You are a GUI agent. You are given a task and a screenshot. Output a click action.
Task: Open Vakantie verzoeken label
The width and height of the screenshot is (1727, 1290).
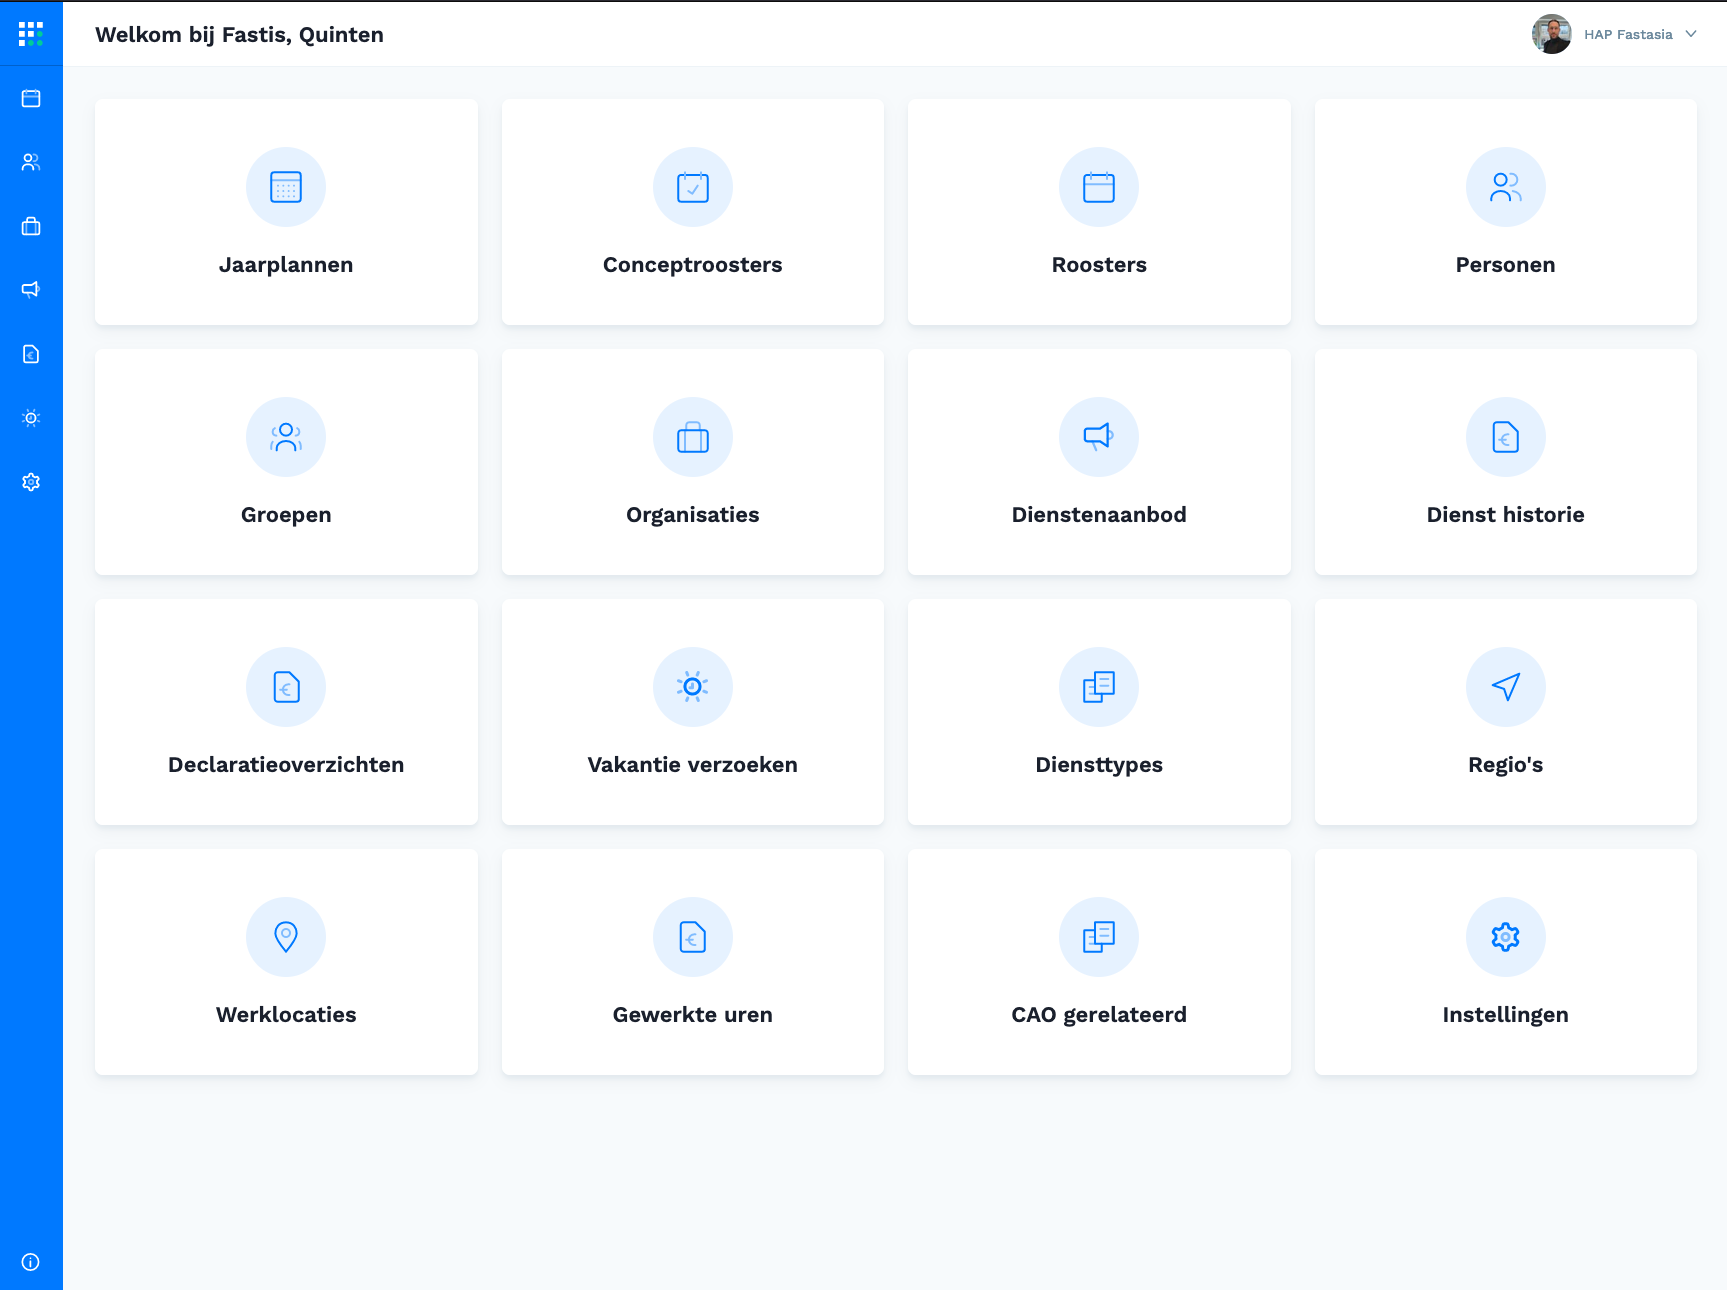tap(693, 765)
